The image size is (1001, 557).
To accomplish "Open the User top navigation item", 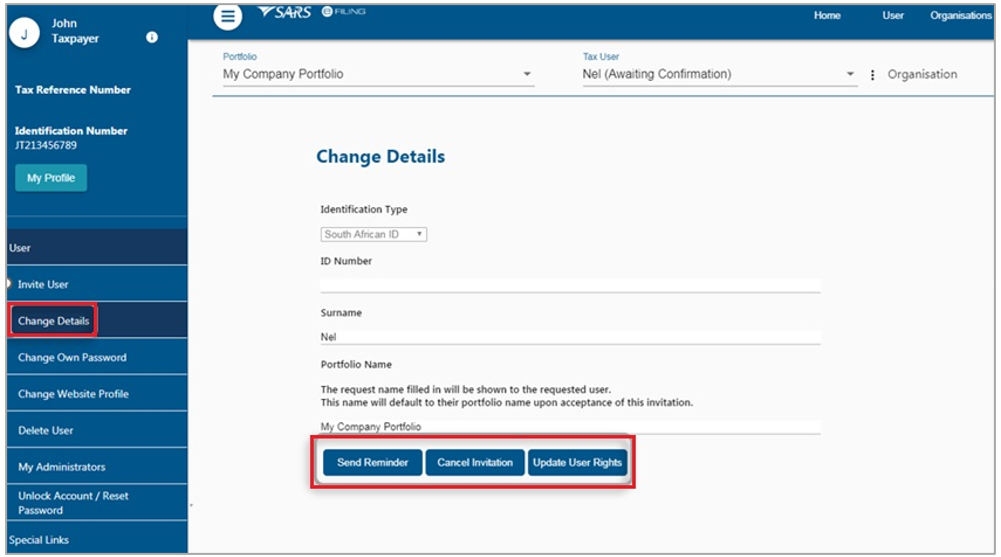I will 892,15.
